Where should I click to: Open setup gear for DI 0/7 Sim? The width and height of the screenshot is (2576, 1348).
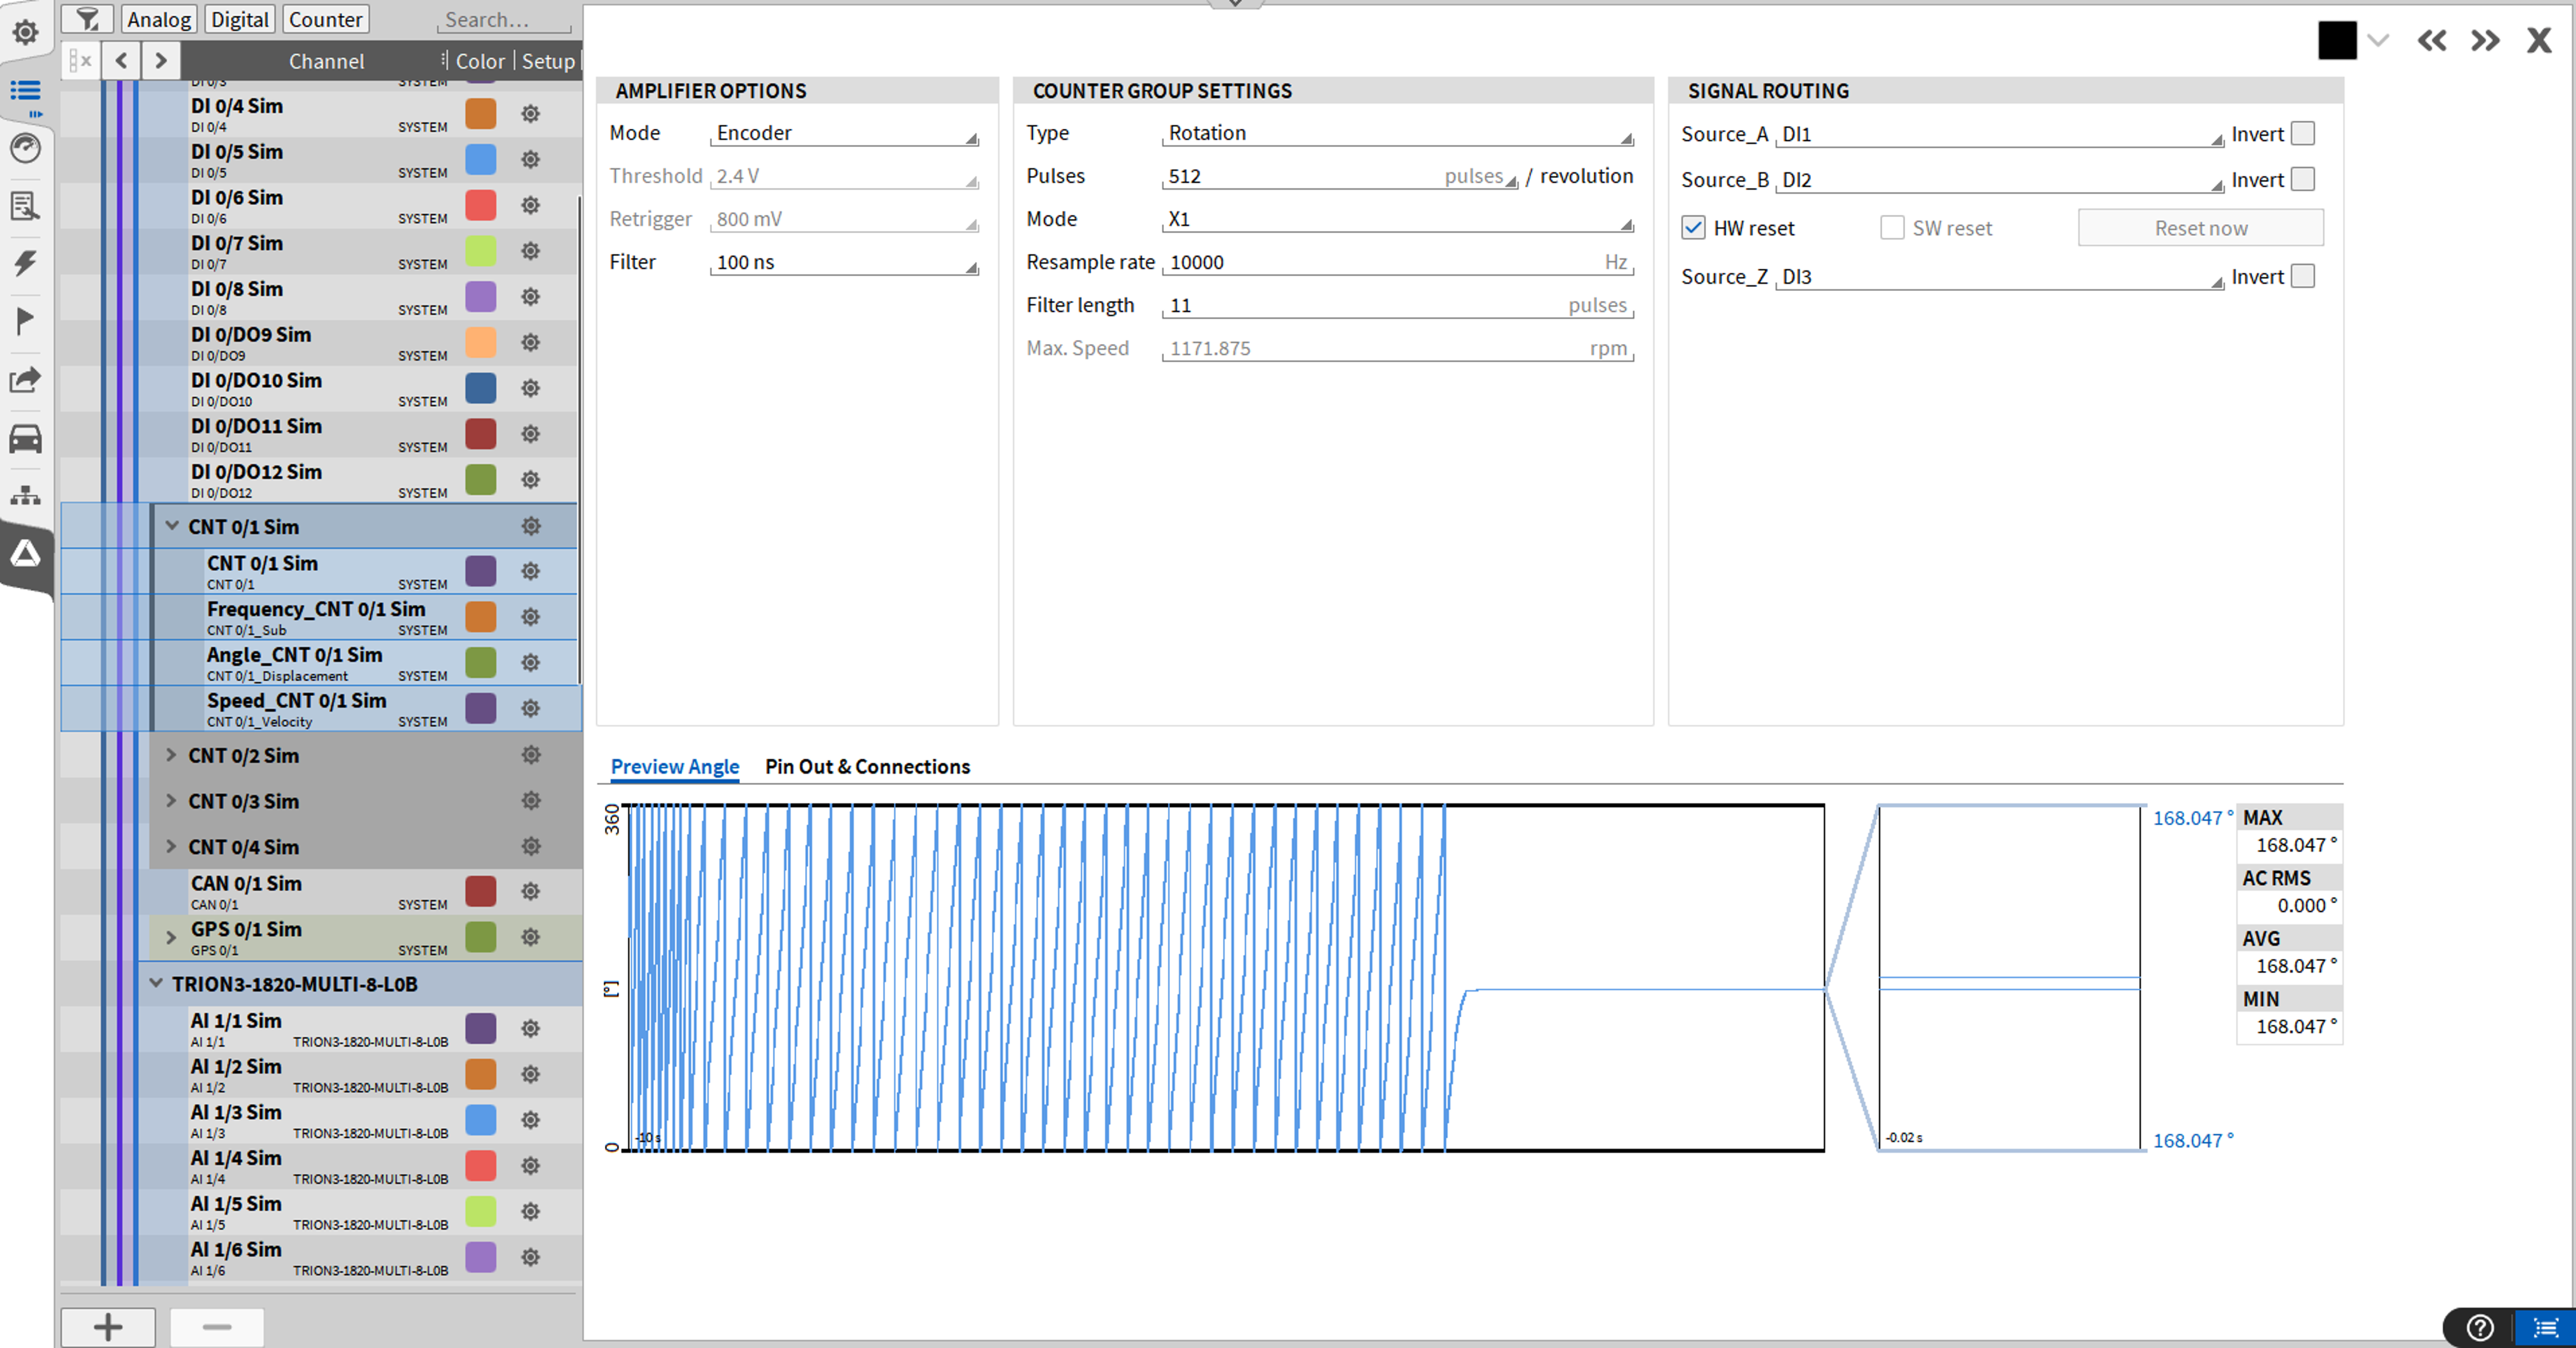(531, 250)
